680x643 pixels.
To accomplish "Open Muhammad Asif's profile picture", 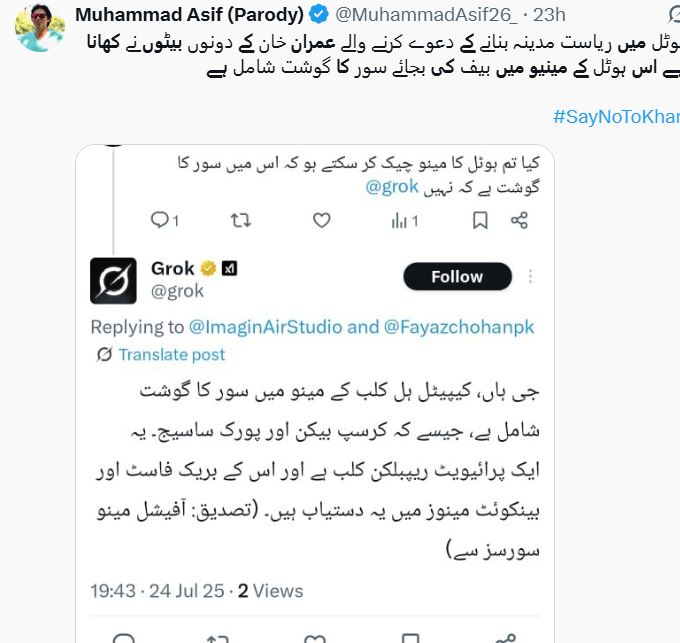I will [x=39, y=27].
